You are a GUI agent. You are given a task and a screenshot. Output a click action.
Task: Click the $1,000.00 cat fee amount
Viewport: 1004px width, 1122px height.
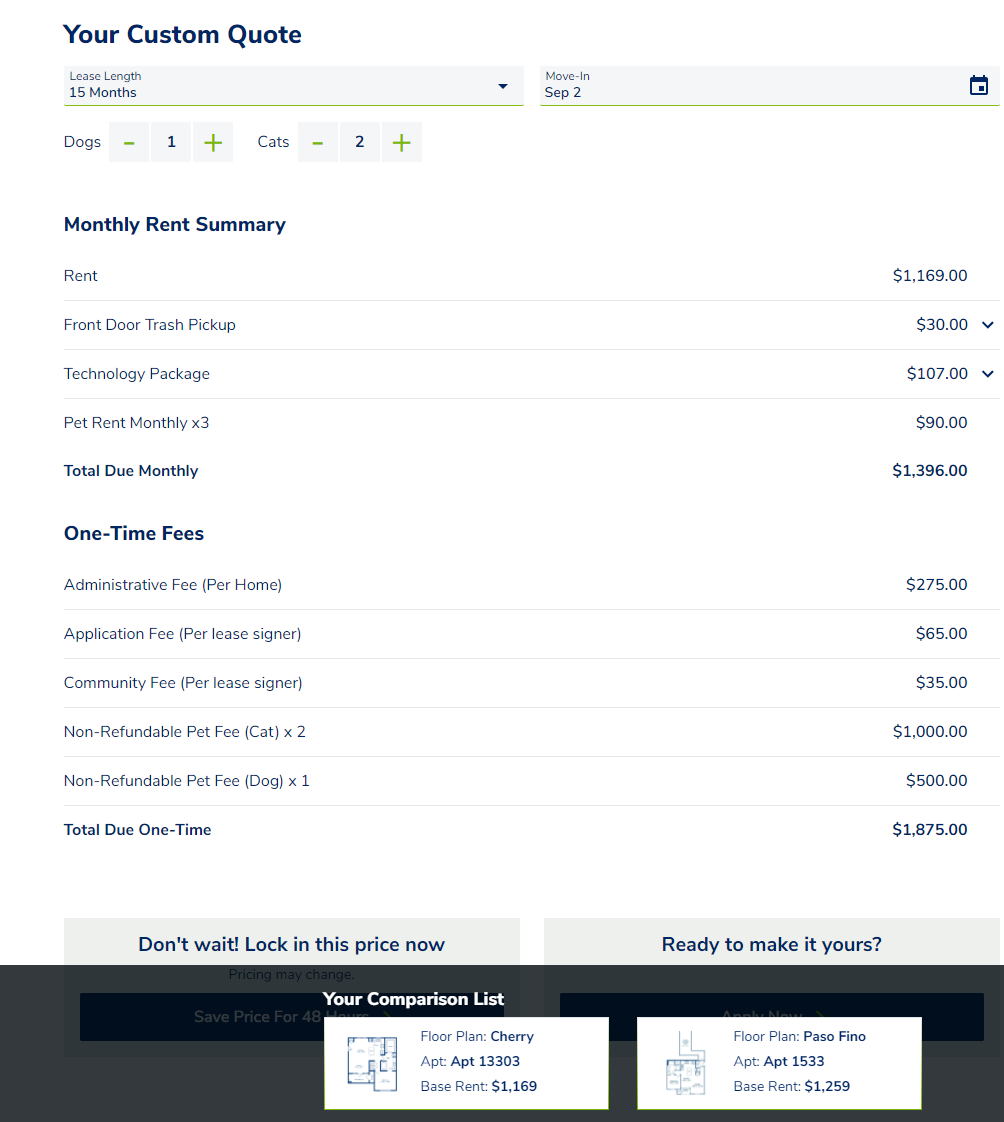point(930,732)
